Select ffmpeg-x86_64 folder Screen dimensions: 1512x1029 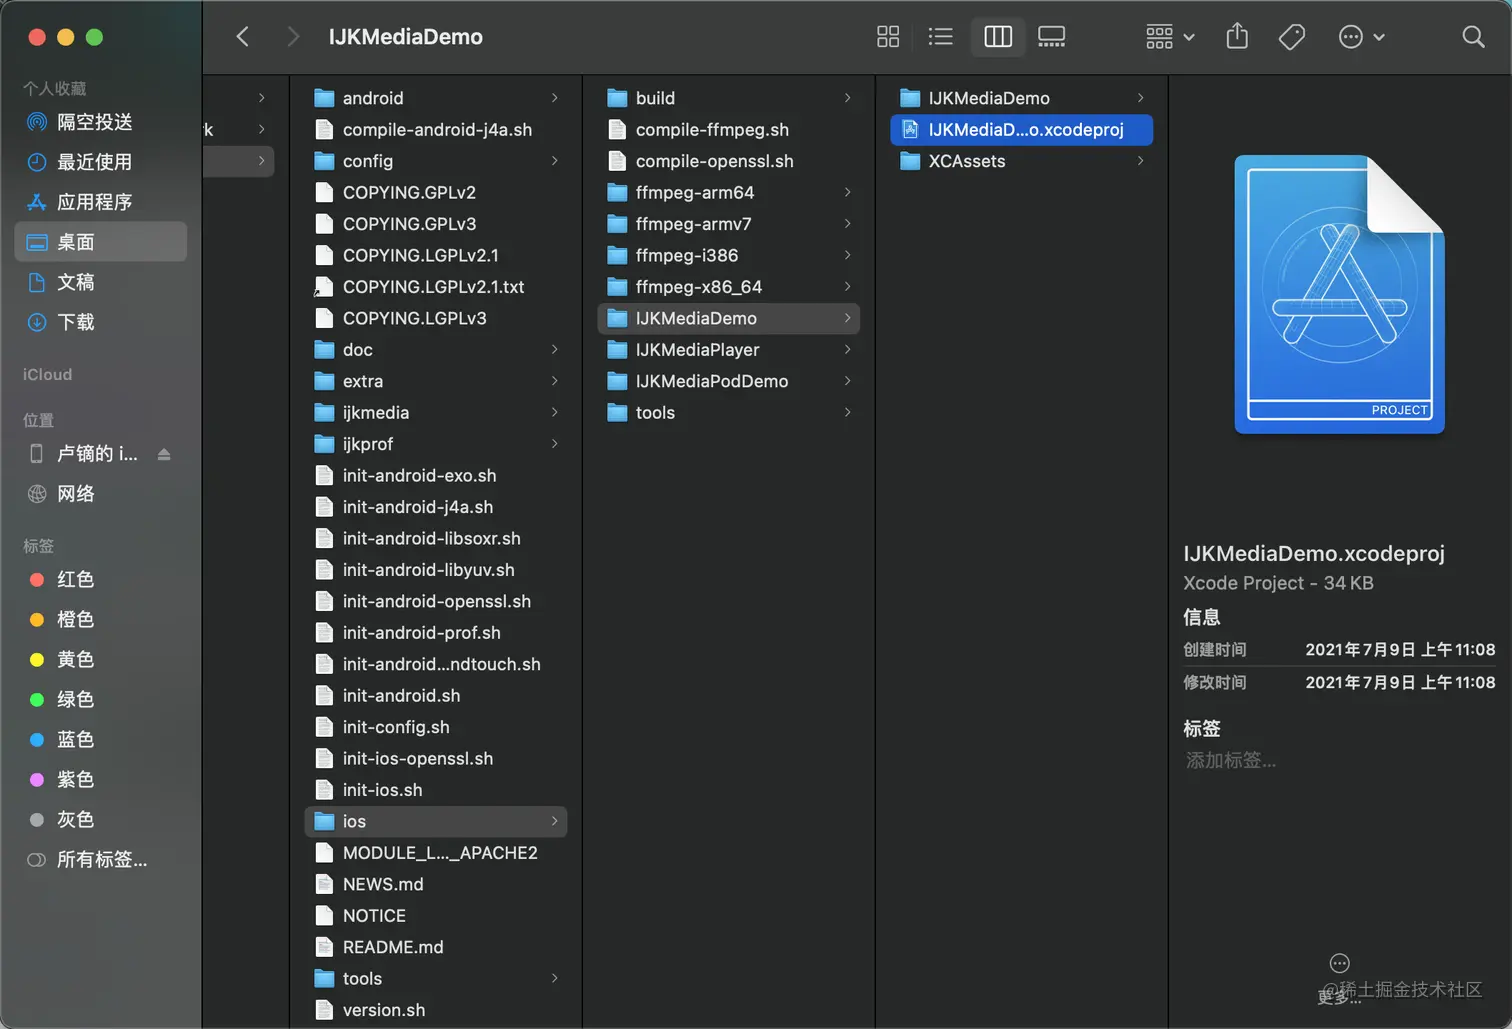[x=728, y=287]
